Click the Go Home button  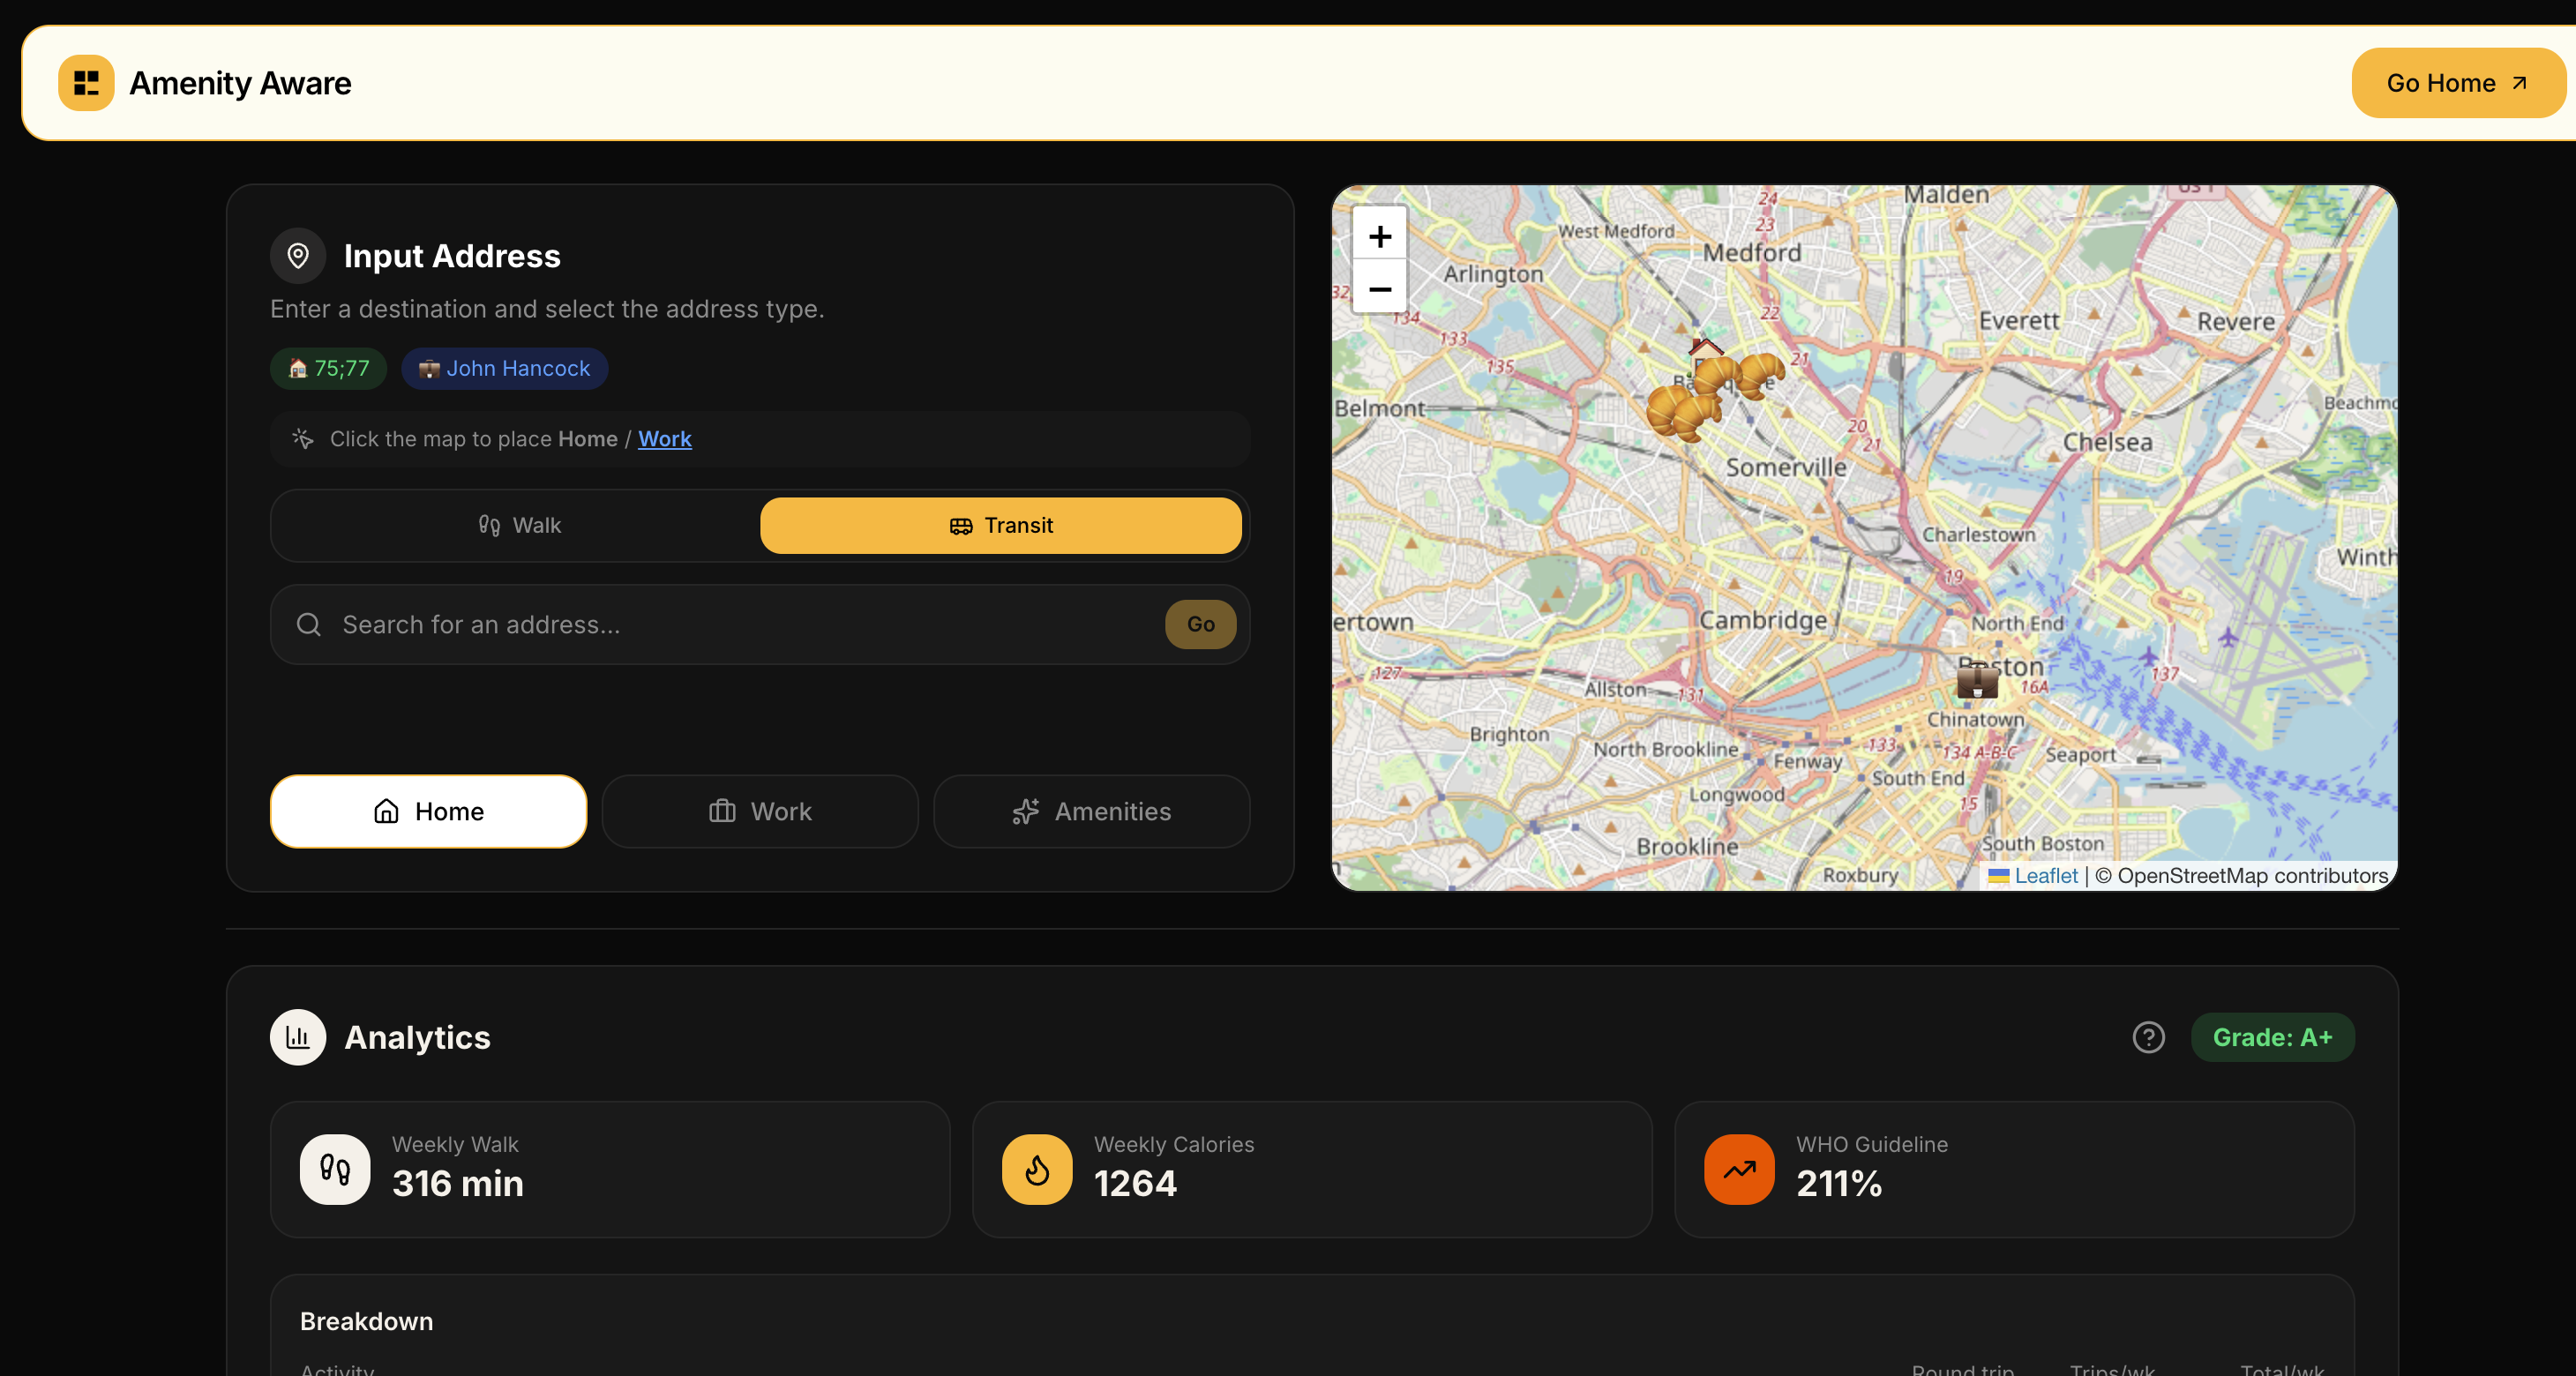click(x=2456, y=83)
